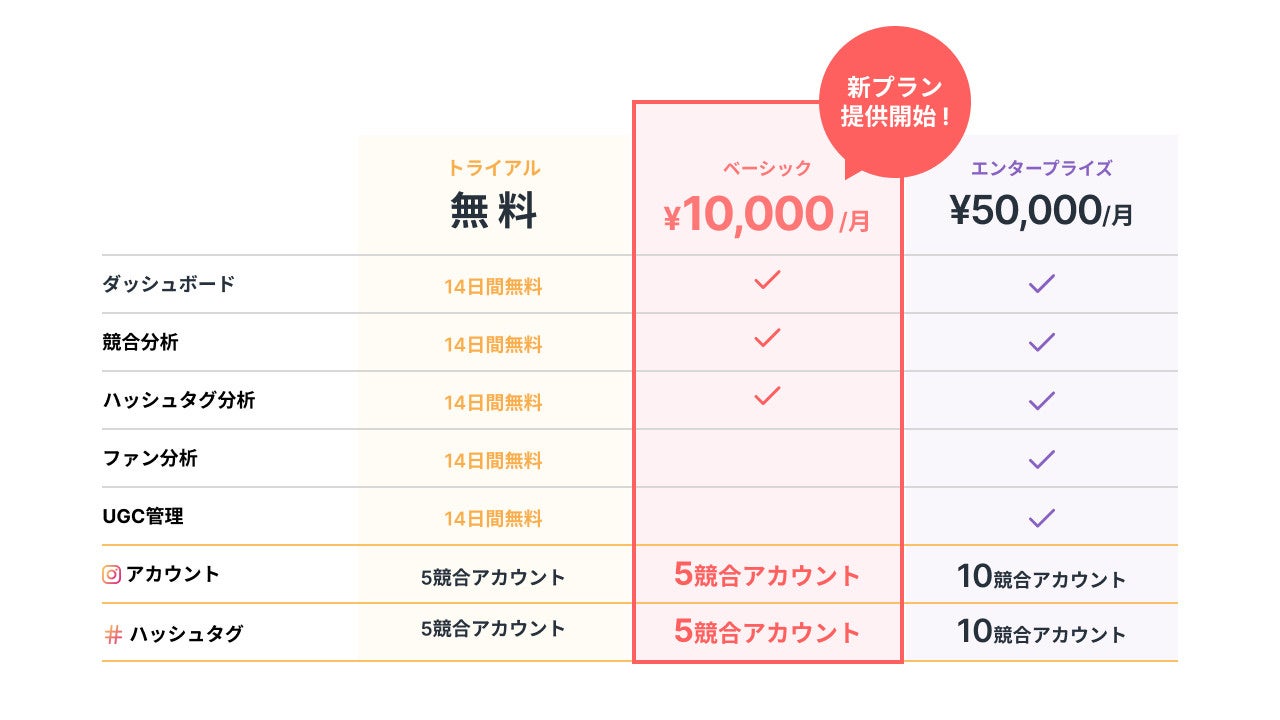Click the Basic plan 競合分析 checkmark
The height and width of the screenshot is (720, 1280).
(x=767, y=339)
